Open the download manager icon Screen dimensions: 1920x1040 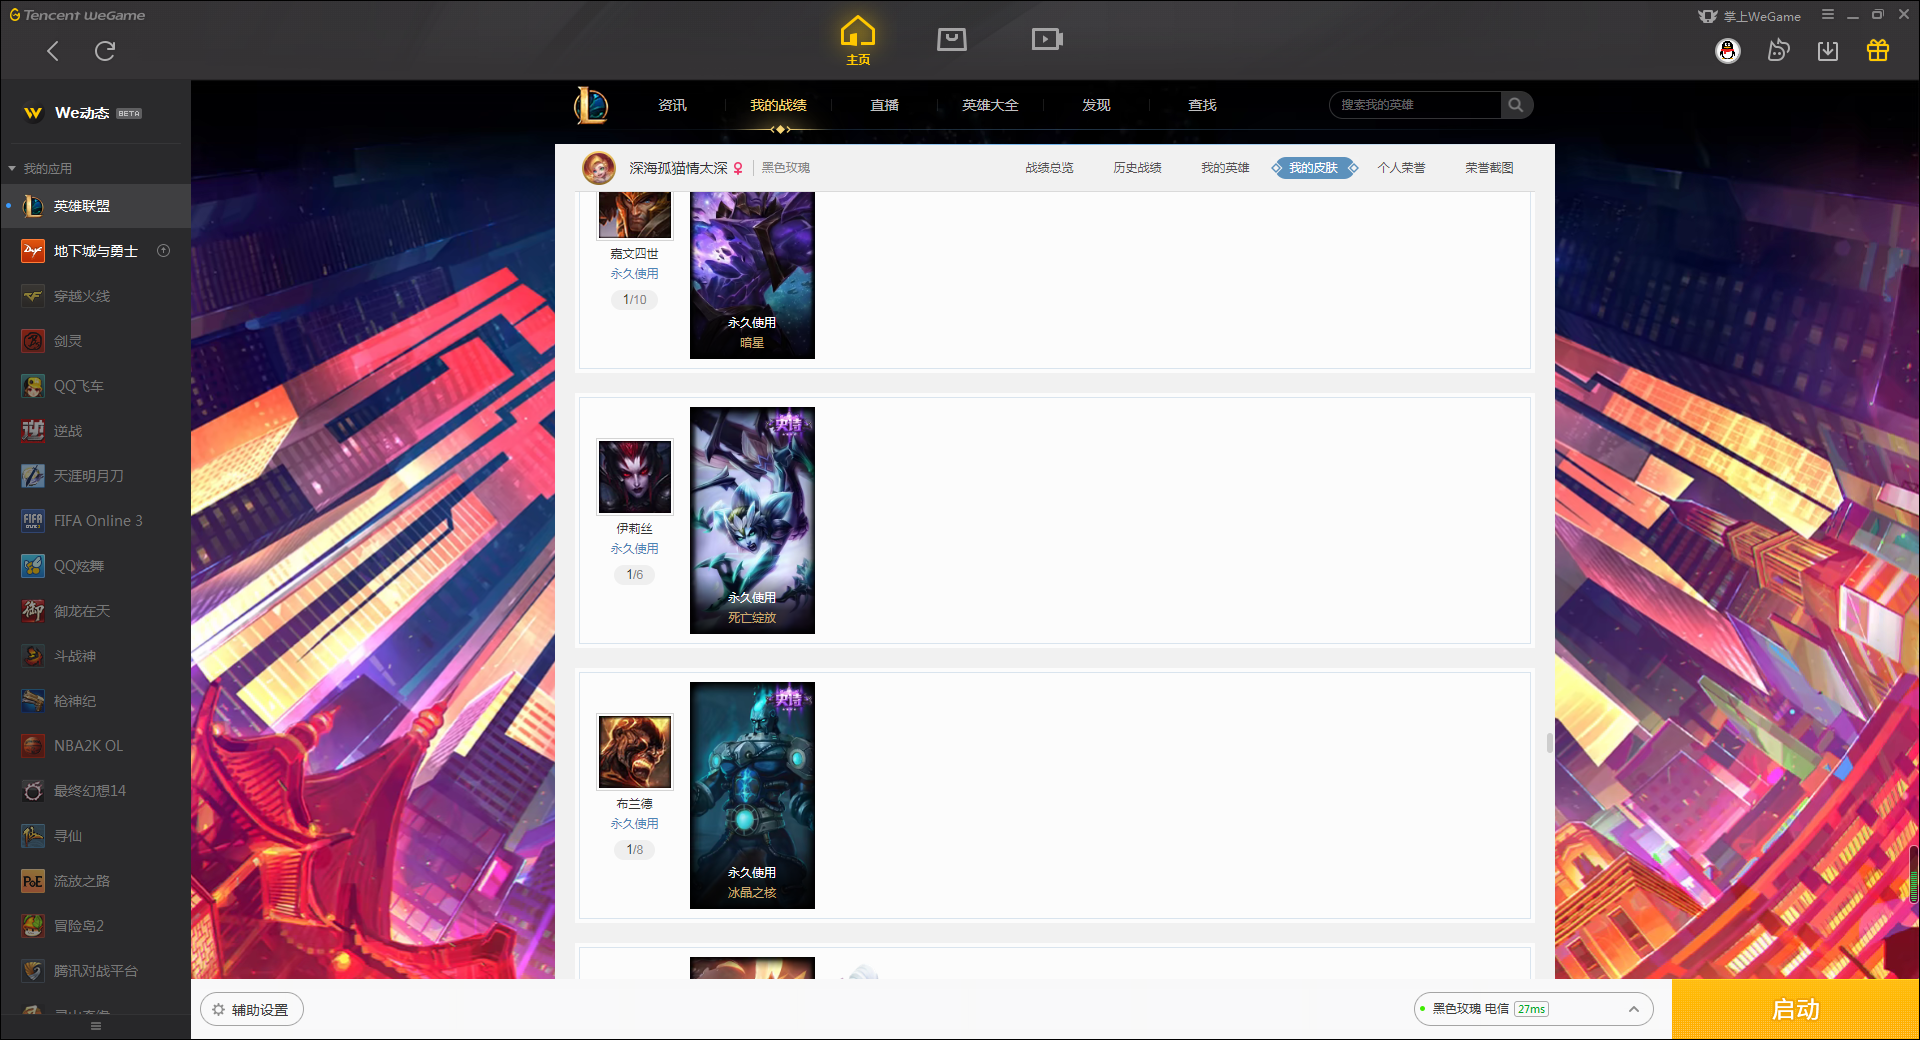point(1828,50)
